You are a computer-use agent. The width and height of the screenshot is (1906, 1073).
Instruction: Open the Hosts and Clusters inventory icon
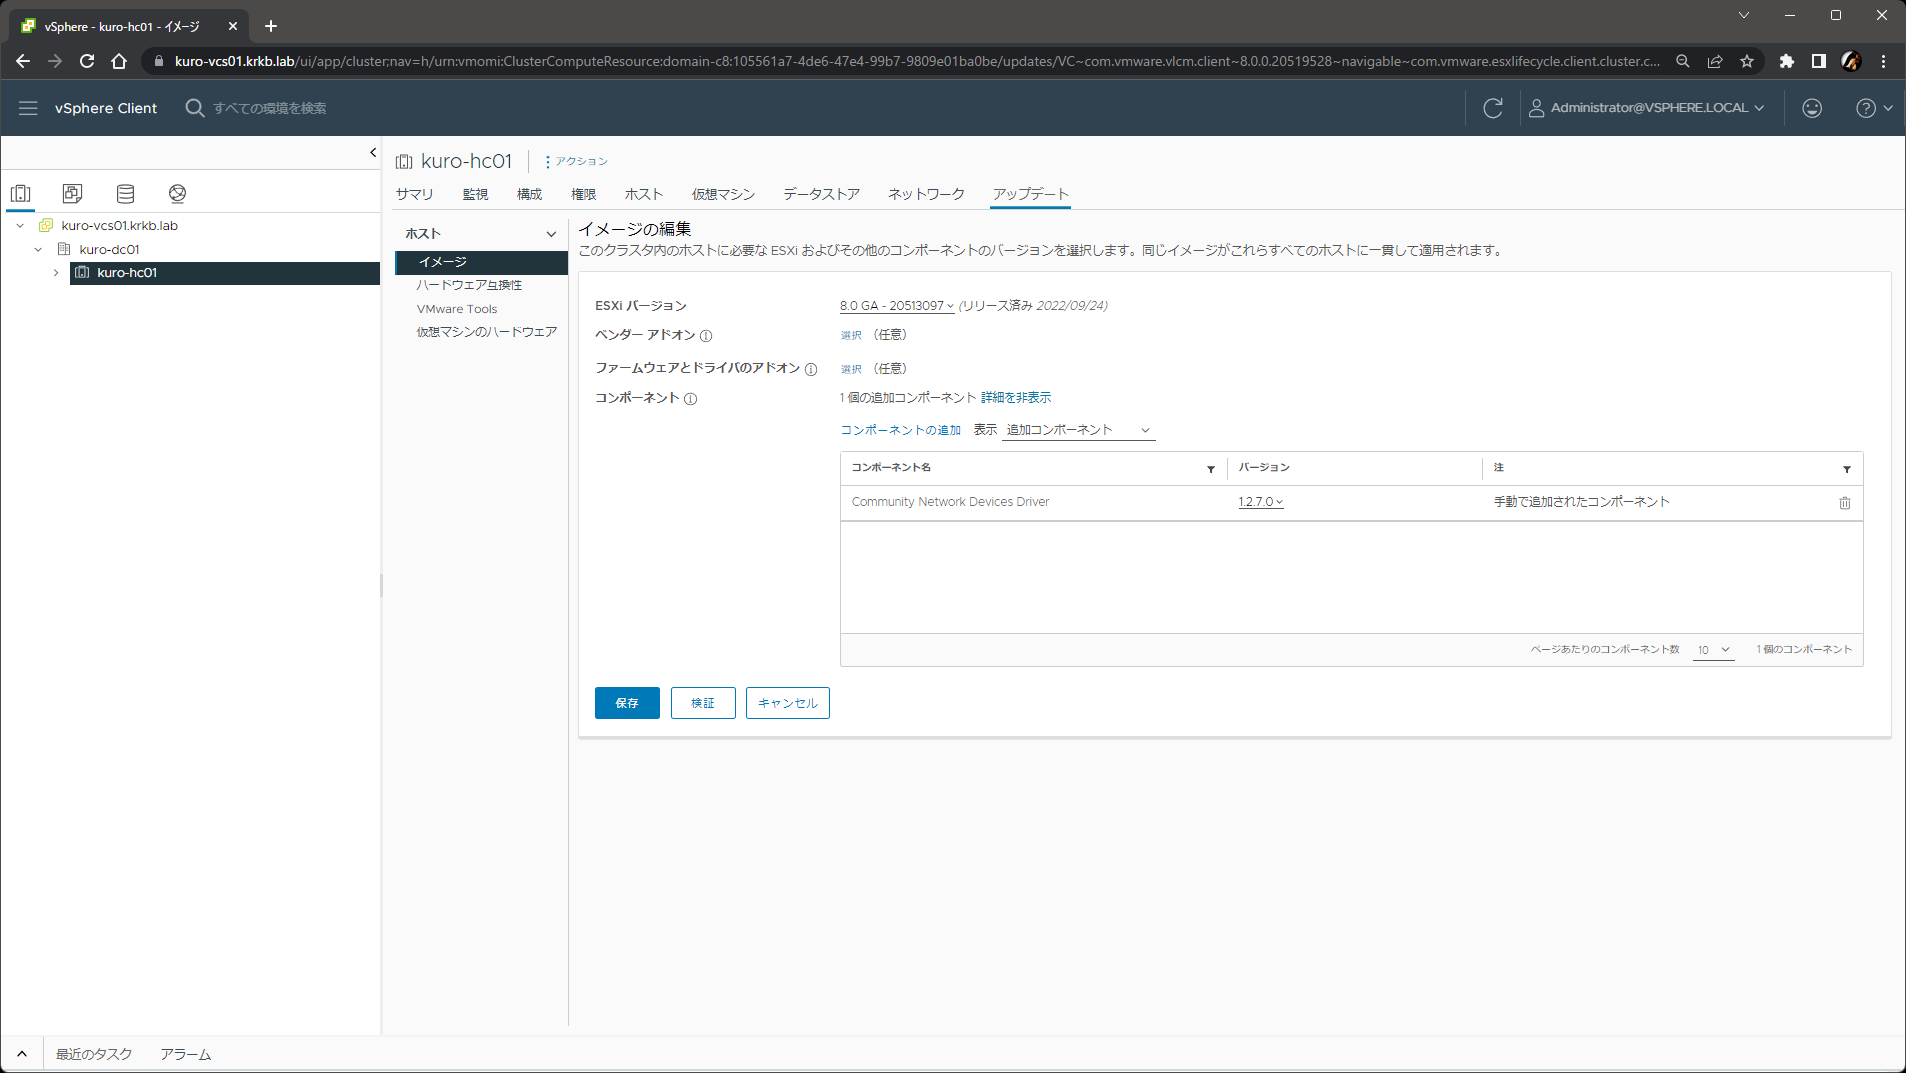pos(21,193)
